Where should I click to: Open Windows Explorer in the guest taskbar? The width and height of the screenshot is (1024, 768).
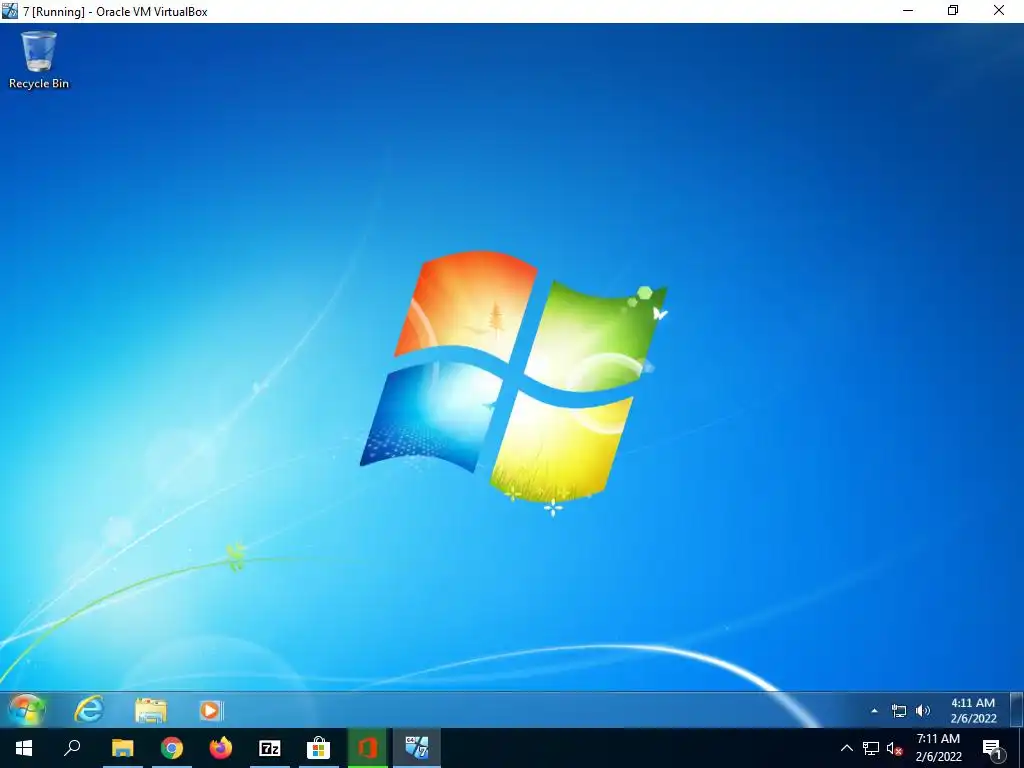tap(151, 710)
